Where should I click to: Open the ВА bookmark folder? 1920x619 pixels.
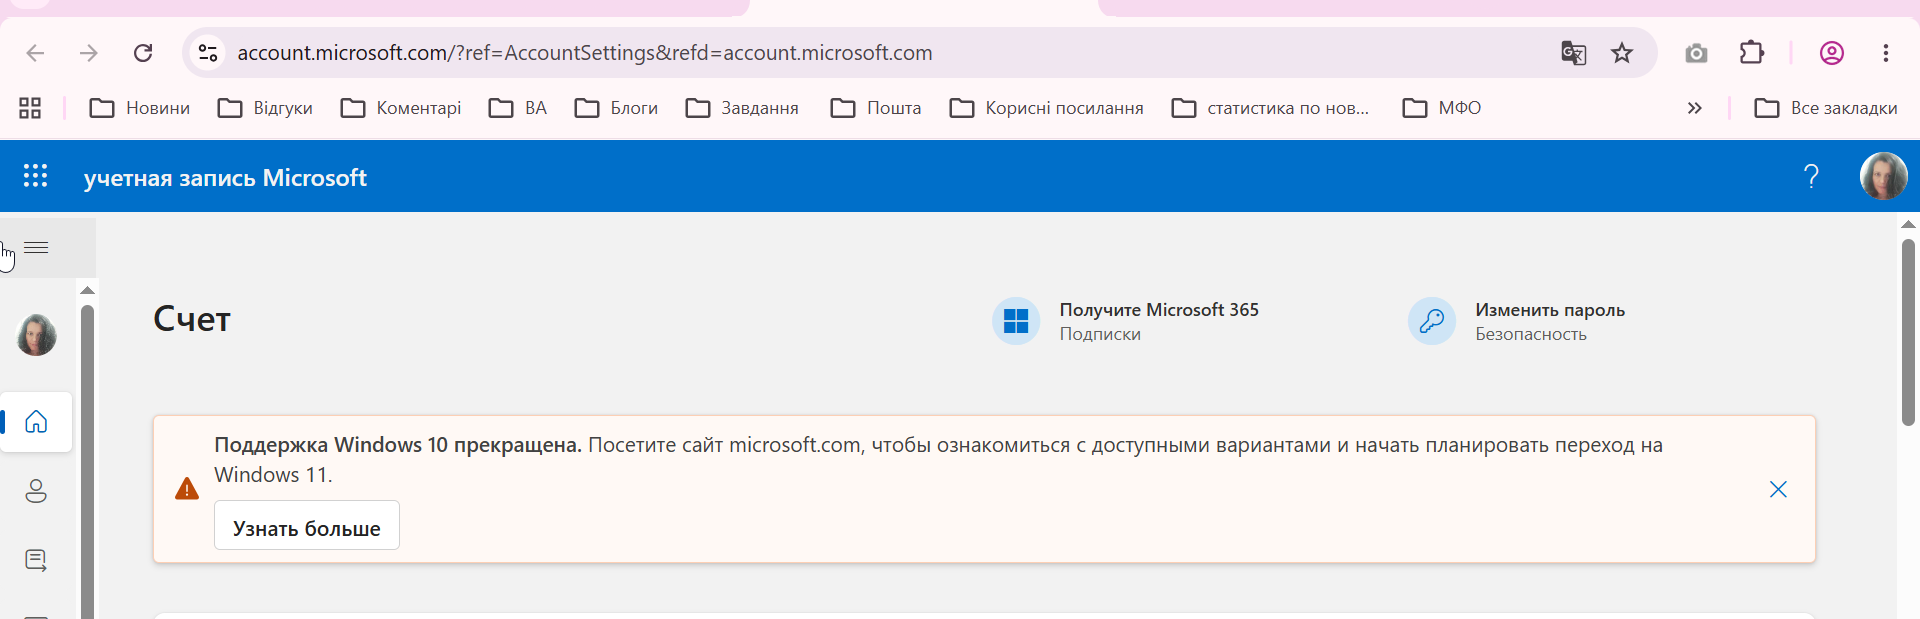pos(518,108)
